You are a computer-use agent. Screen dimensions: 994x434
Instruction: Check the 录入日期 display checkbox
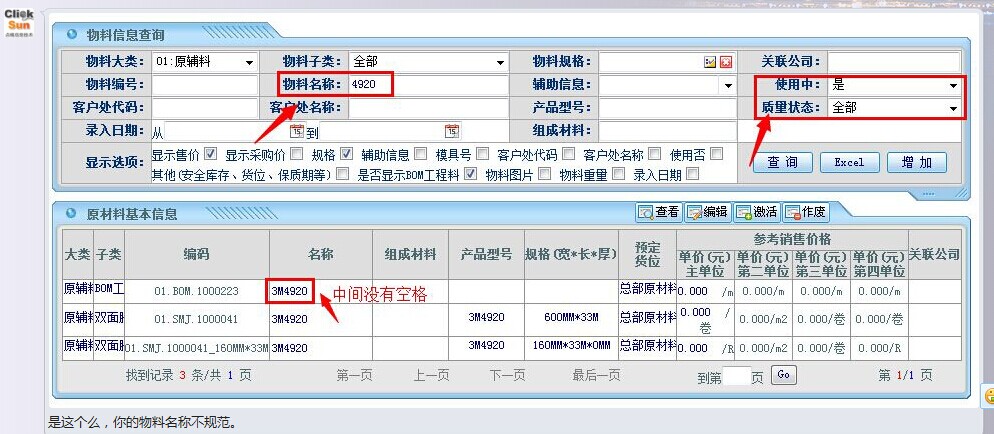(693, 174)
